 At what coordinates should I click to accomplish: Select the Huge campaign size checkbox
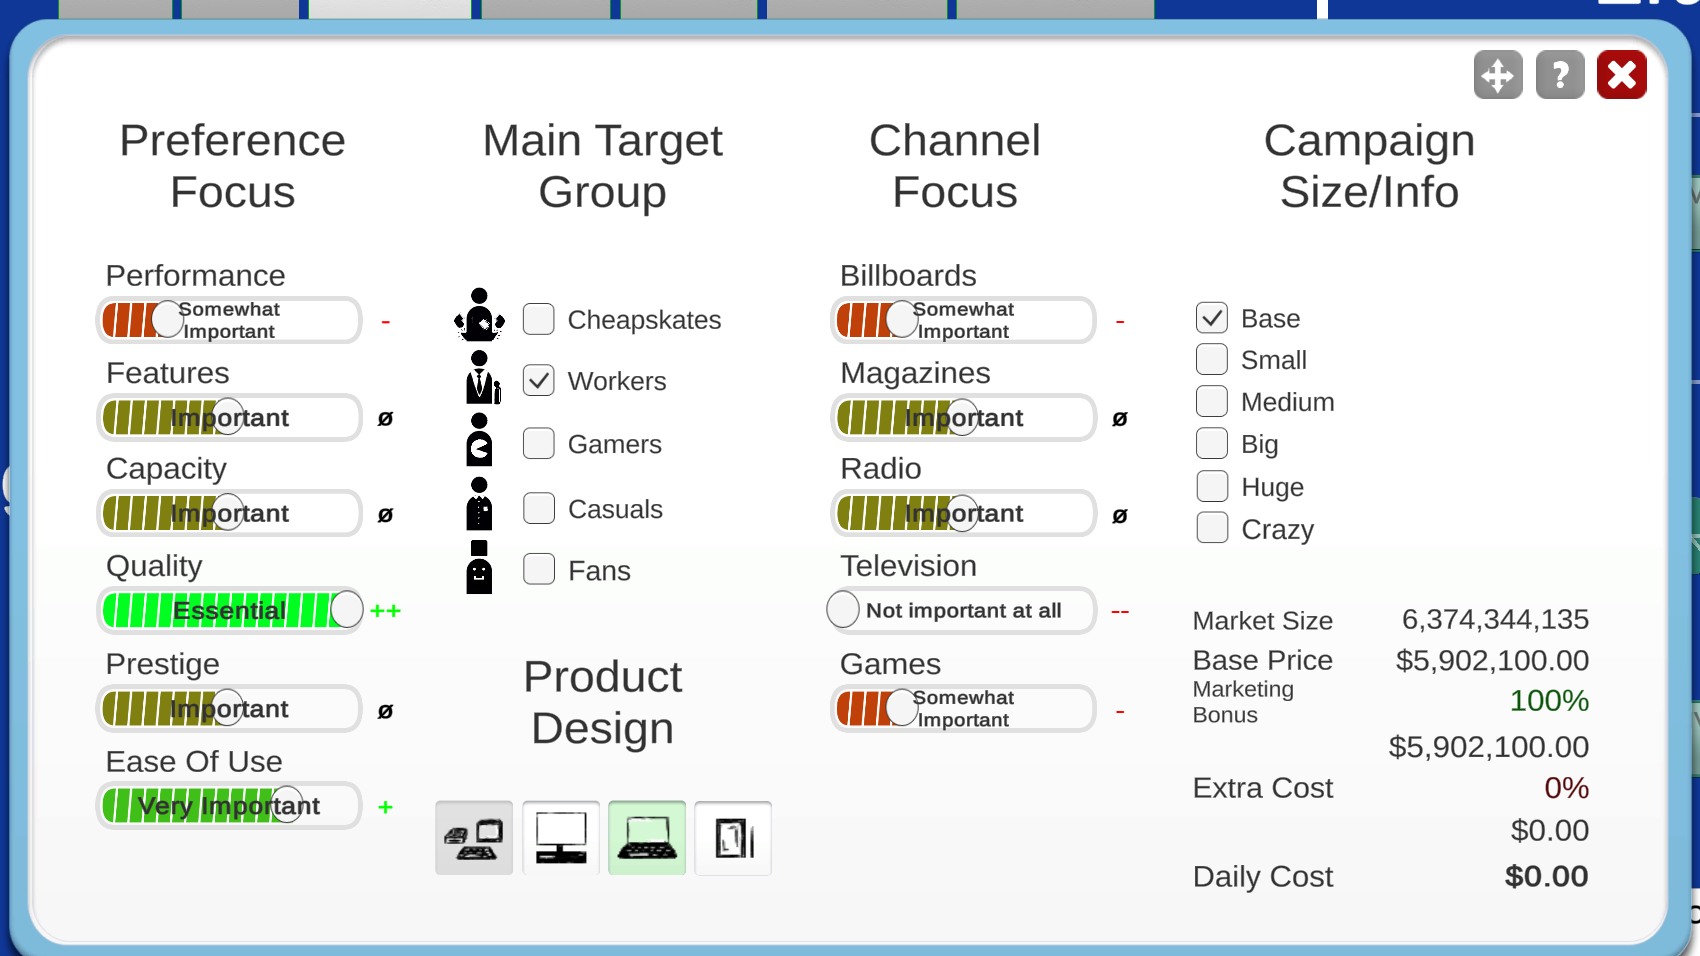click(x=1212, y=486)
